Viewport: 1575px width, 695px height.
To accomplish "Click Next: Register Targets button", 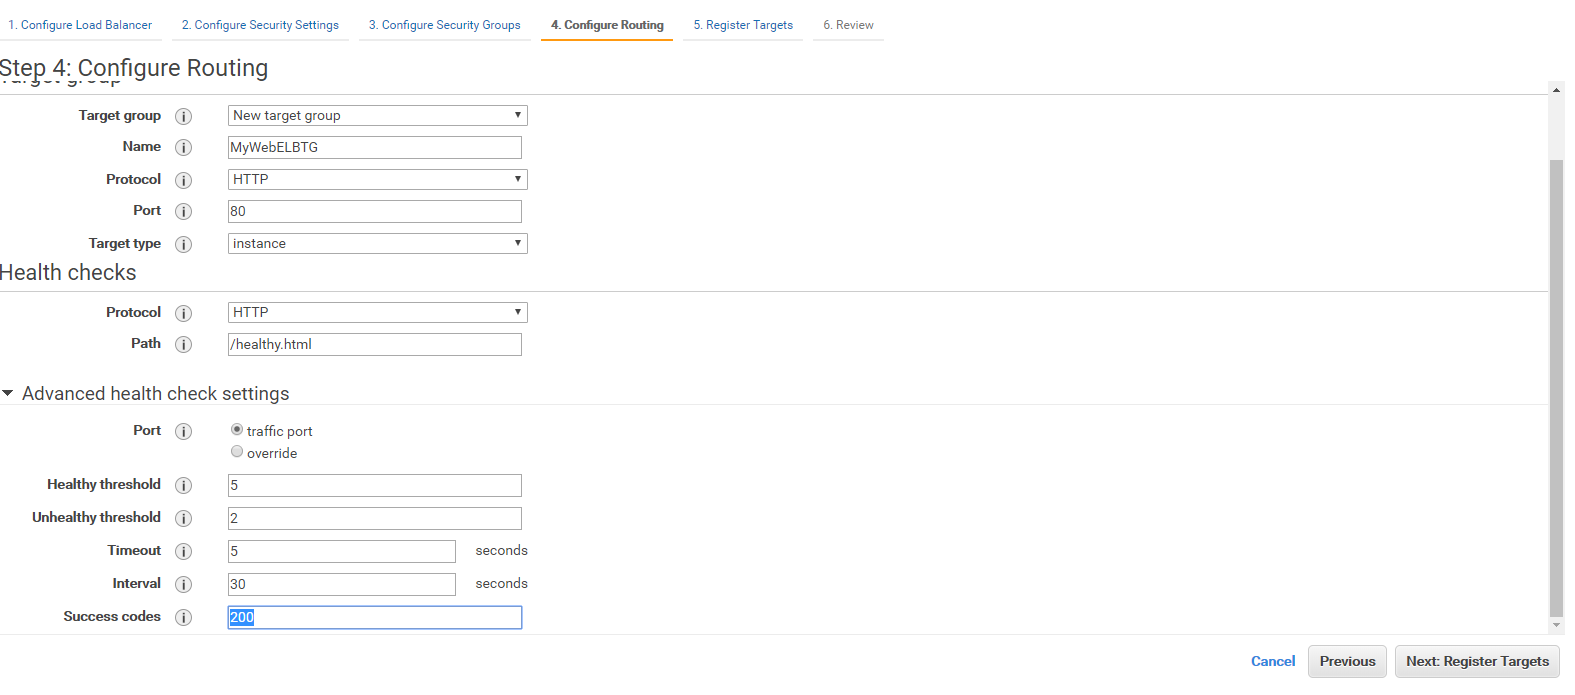I will pyautogui.click(x=1476, y=662).
